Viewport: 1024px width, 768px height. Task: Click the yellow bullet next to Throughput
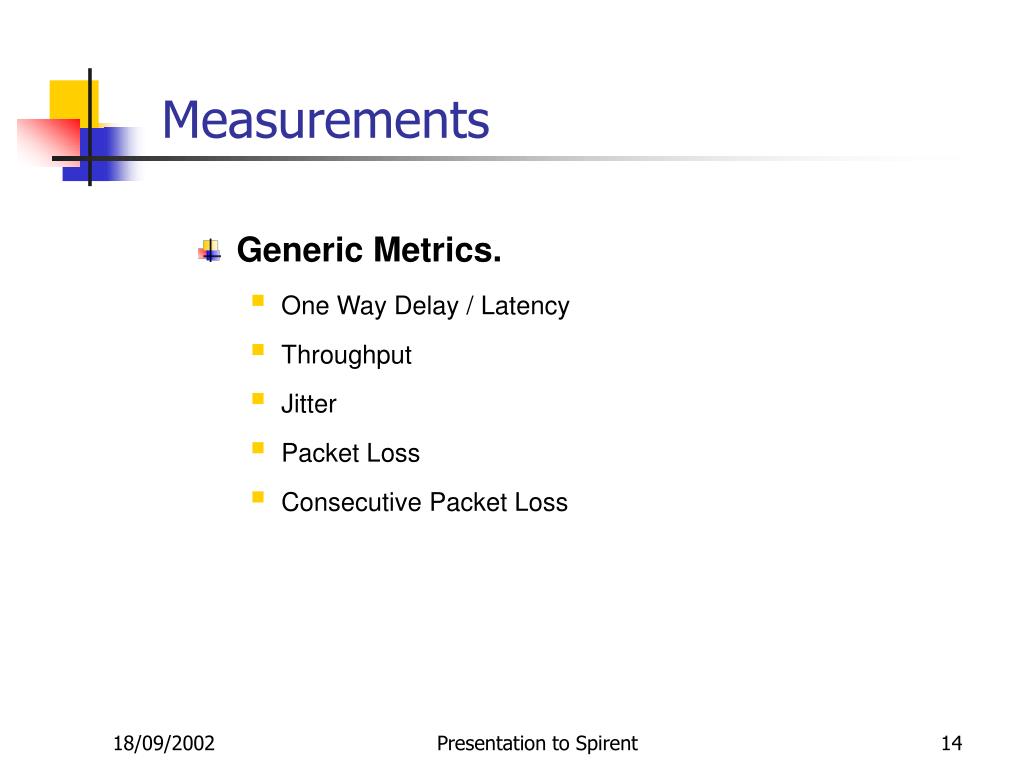[x=258, y=350]
